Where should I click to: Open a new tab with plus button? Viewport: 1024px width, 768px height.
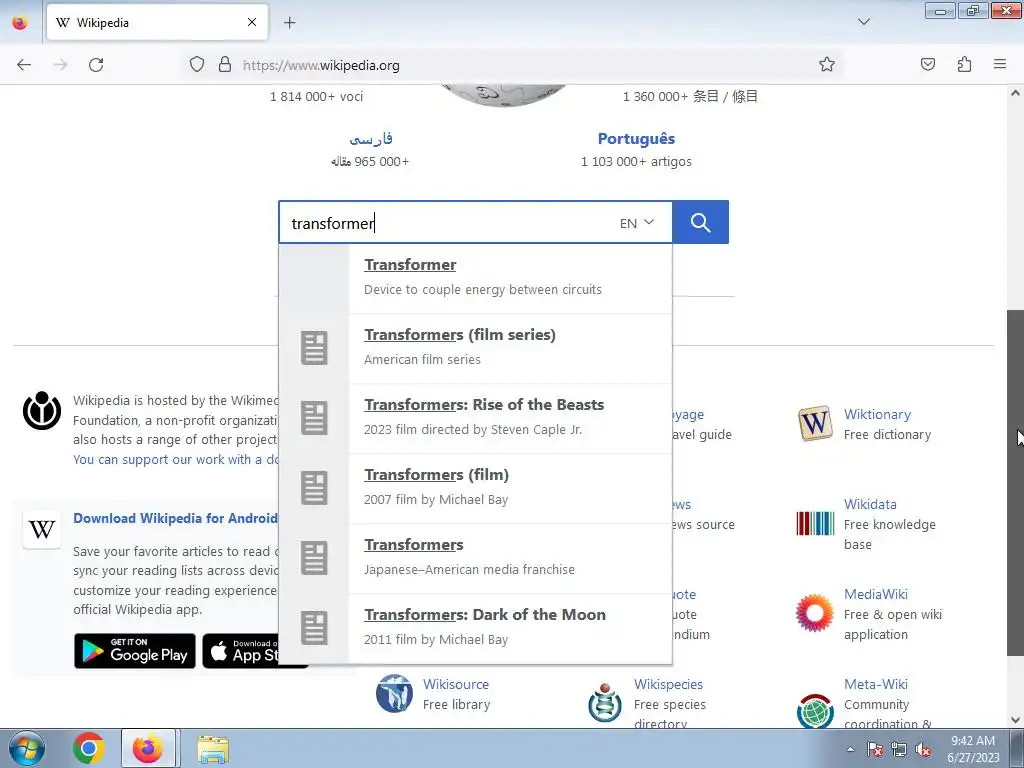290,23
